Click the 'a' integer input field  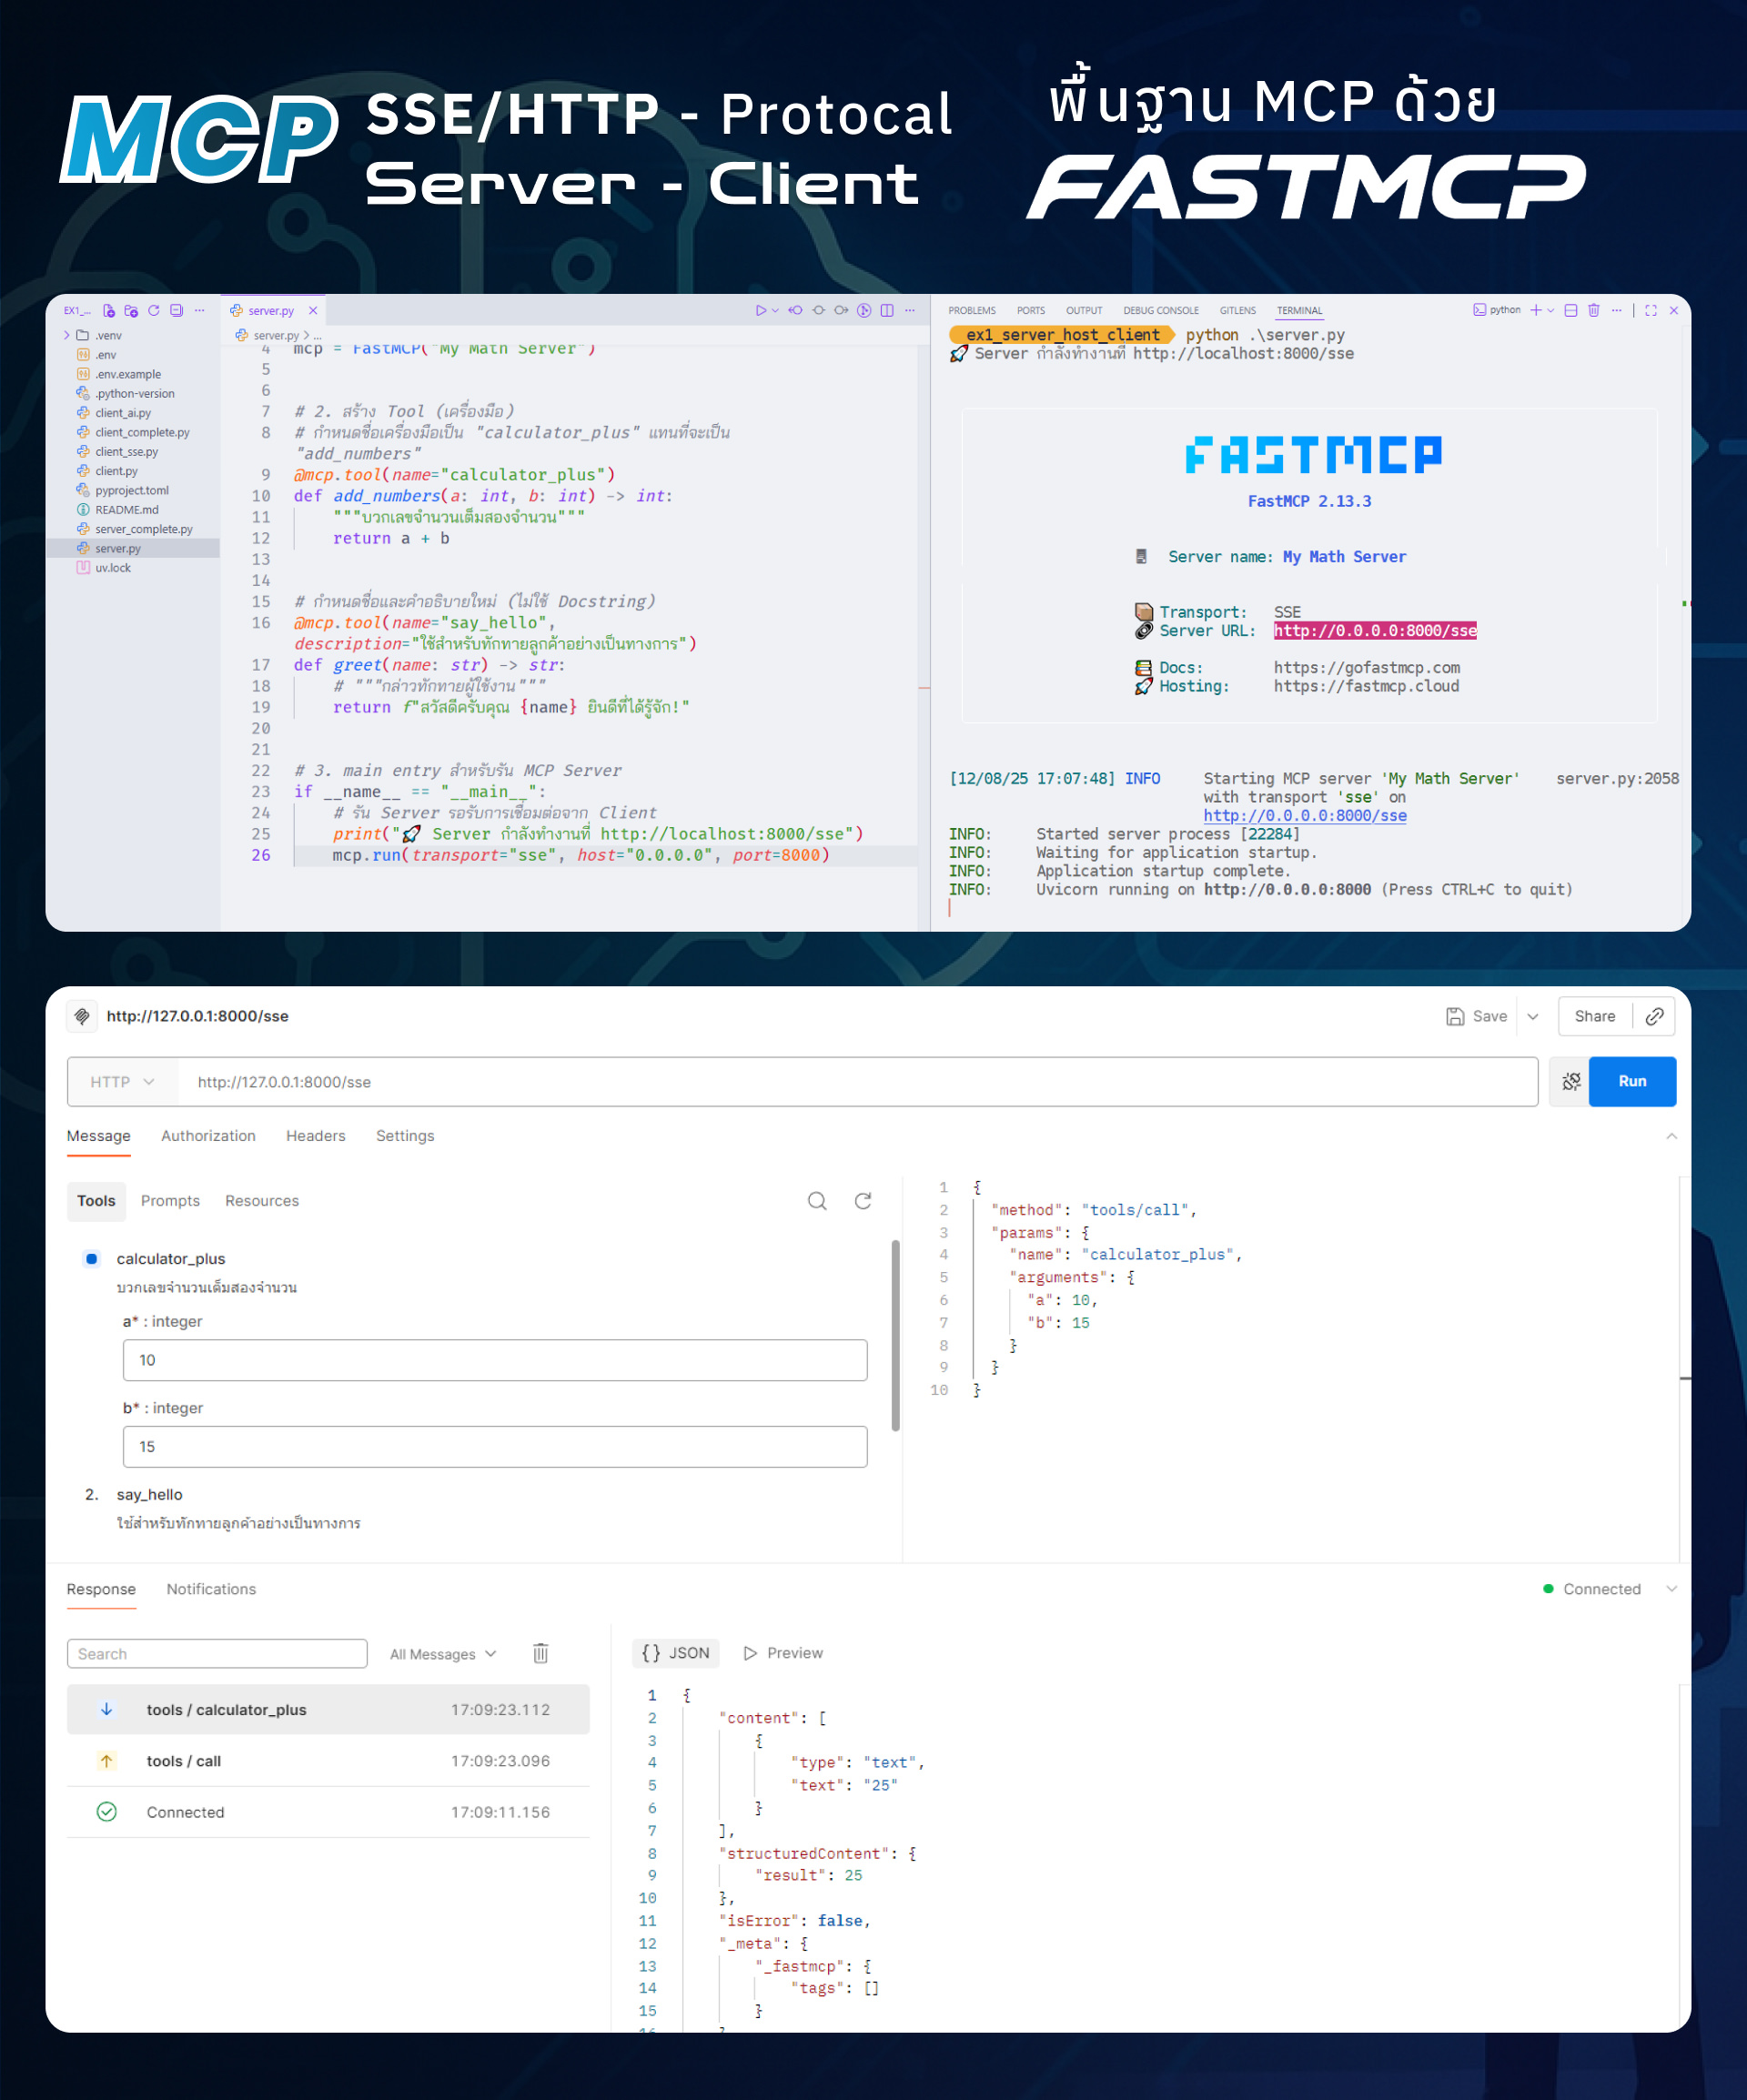pos(495,1361)
